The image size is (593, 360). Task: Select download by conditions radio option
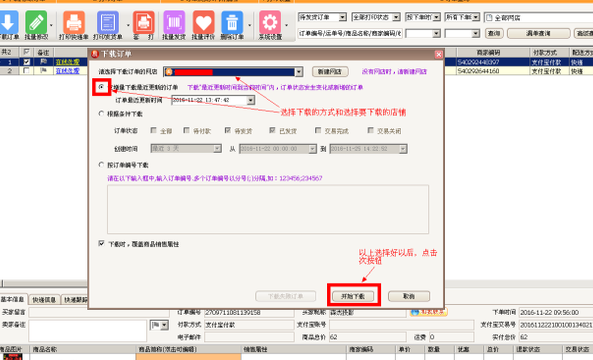coord(101,113)
